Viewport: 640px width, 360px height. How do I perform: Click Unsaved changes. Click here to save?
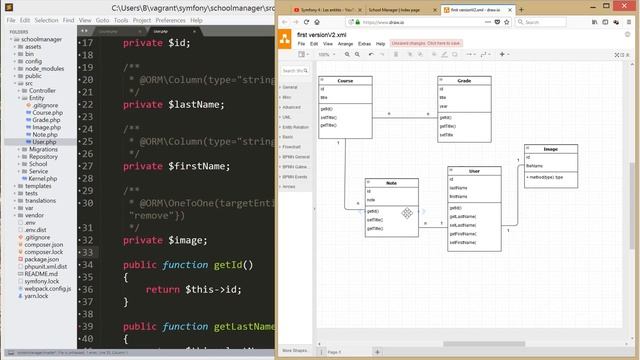[426, 43]
